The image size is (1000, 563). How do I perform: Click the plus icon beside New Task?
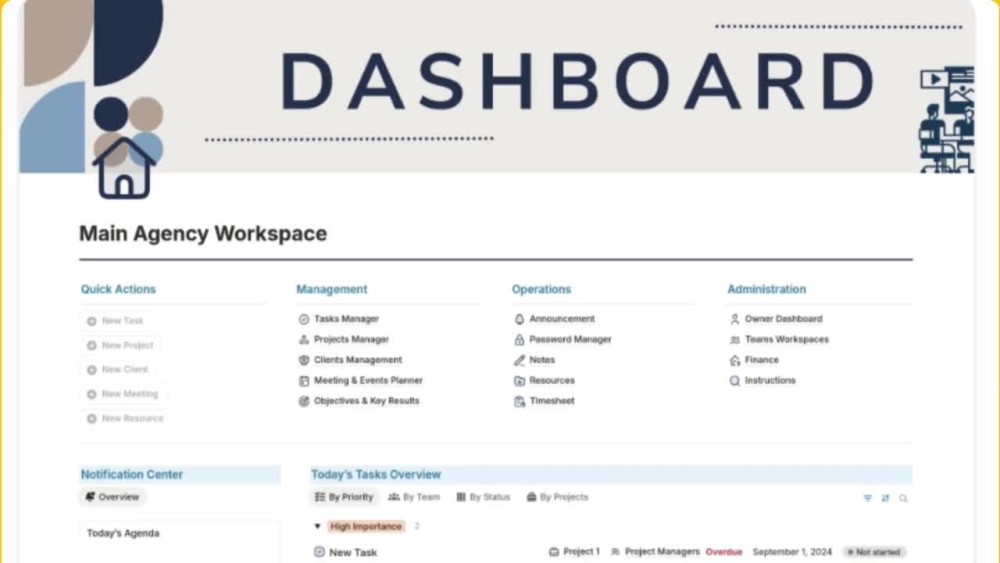[x=92, y=321]
